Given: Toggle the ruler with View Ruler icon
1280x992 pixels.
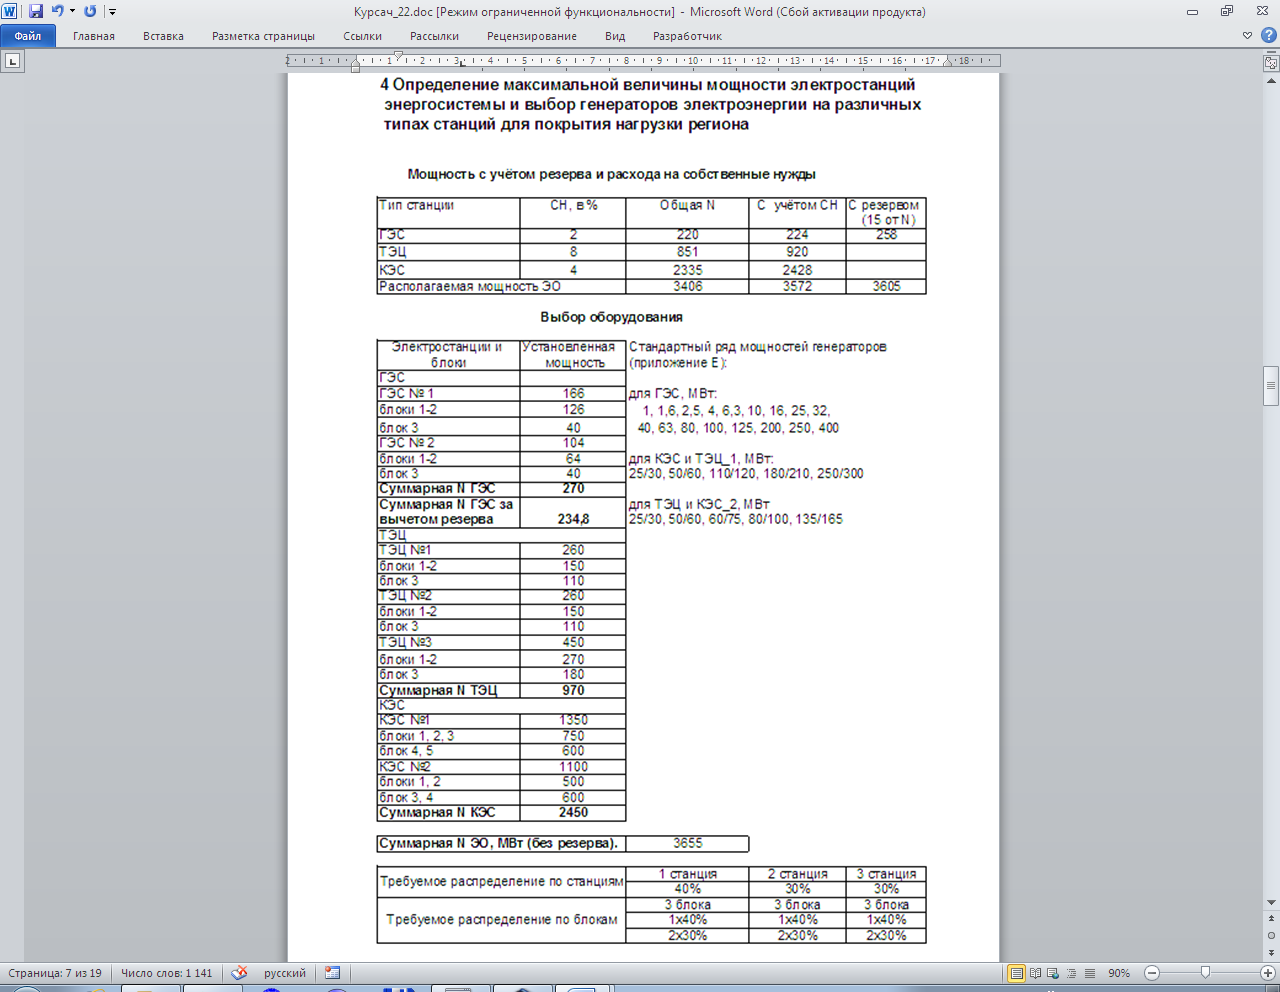Looking at the screenshot, I should [x=1271, y=62].
